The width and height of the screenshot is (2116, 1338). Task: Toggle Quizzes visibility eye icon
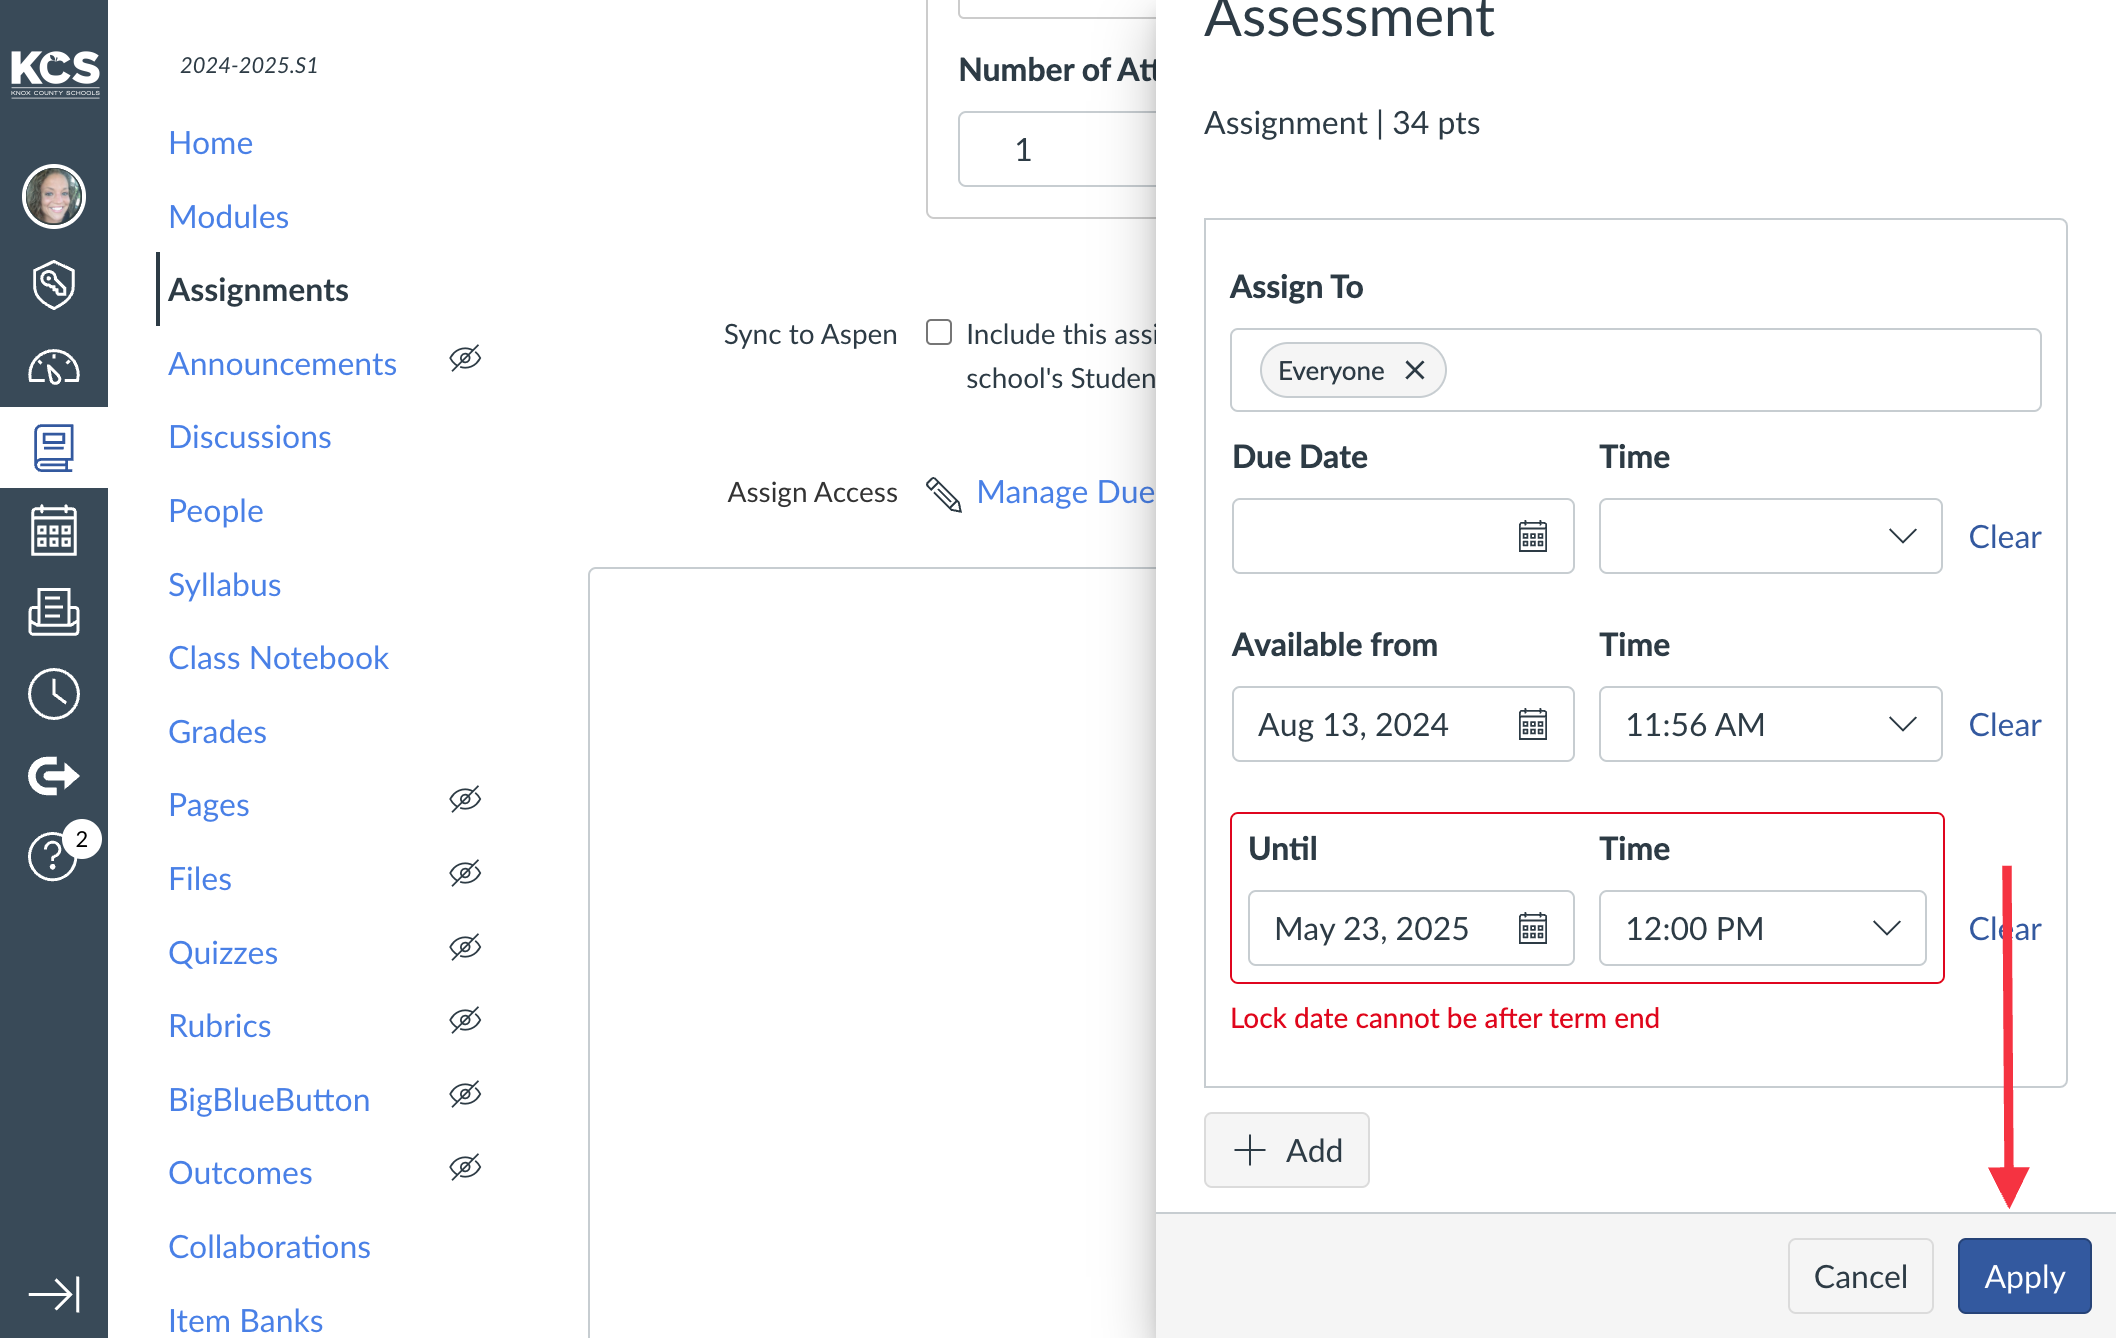click(465, 947)
